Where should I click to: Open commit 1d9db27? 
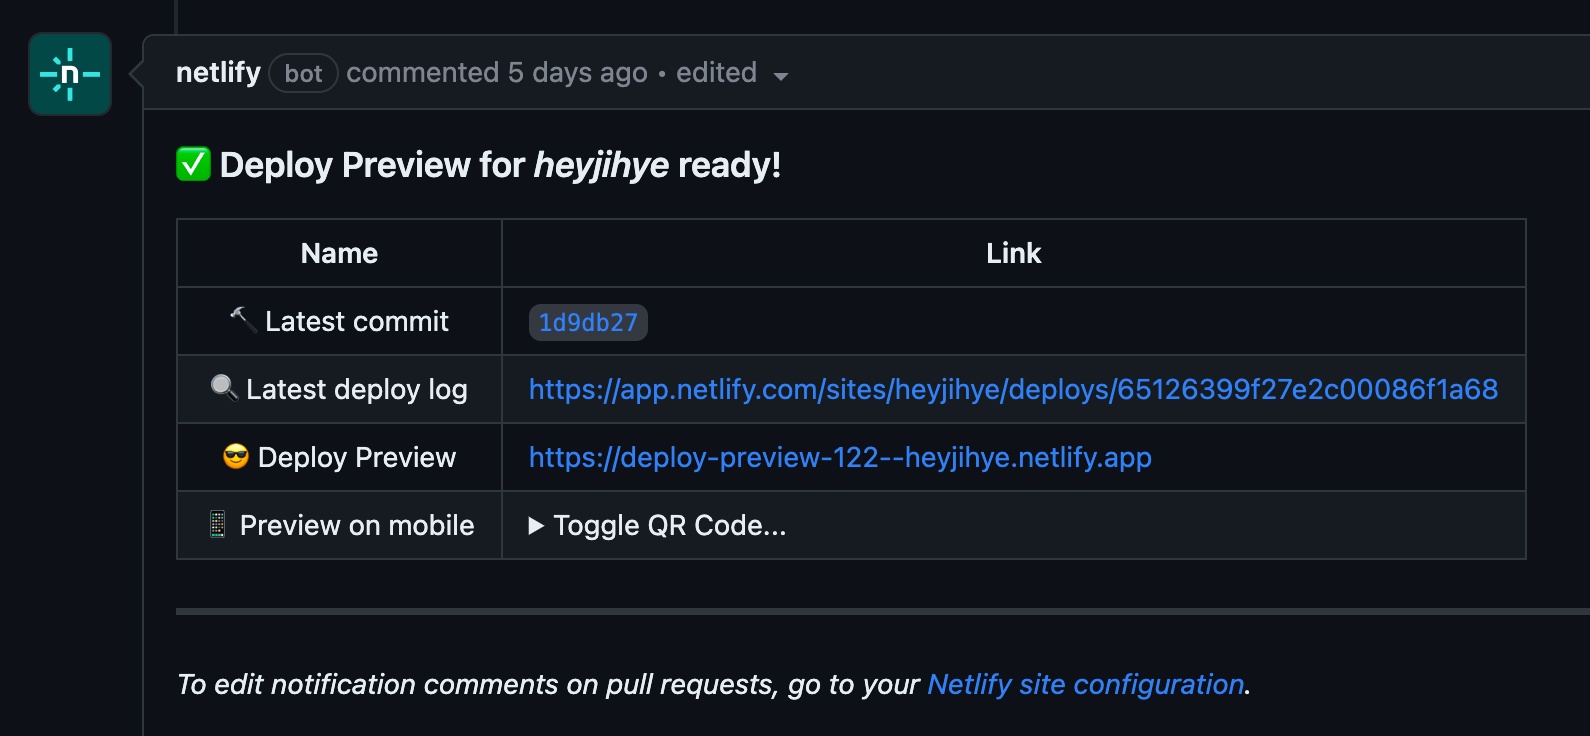588,322
